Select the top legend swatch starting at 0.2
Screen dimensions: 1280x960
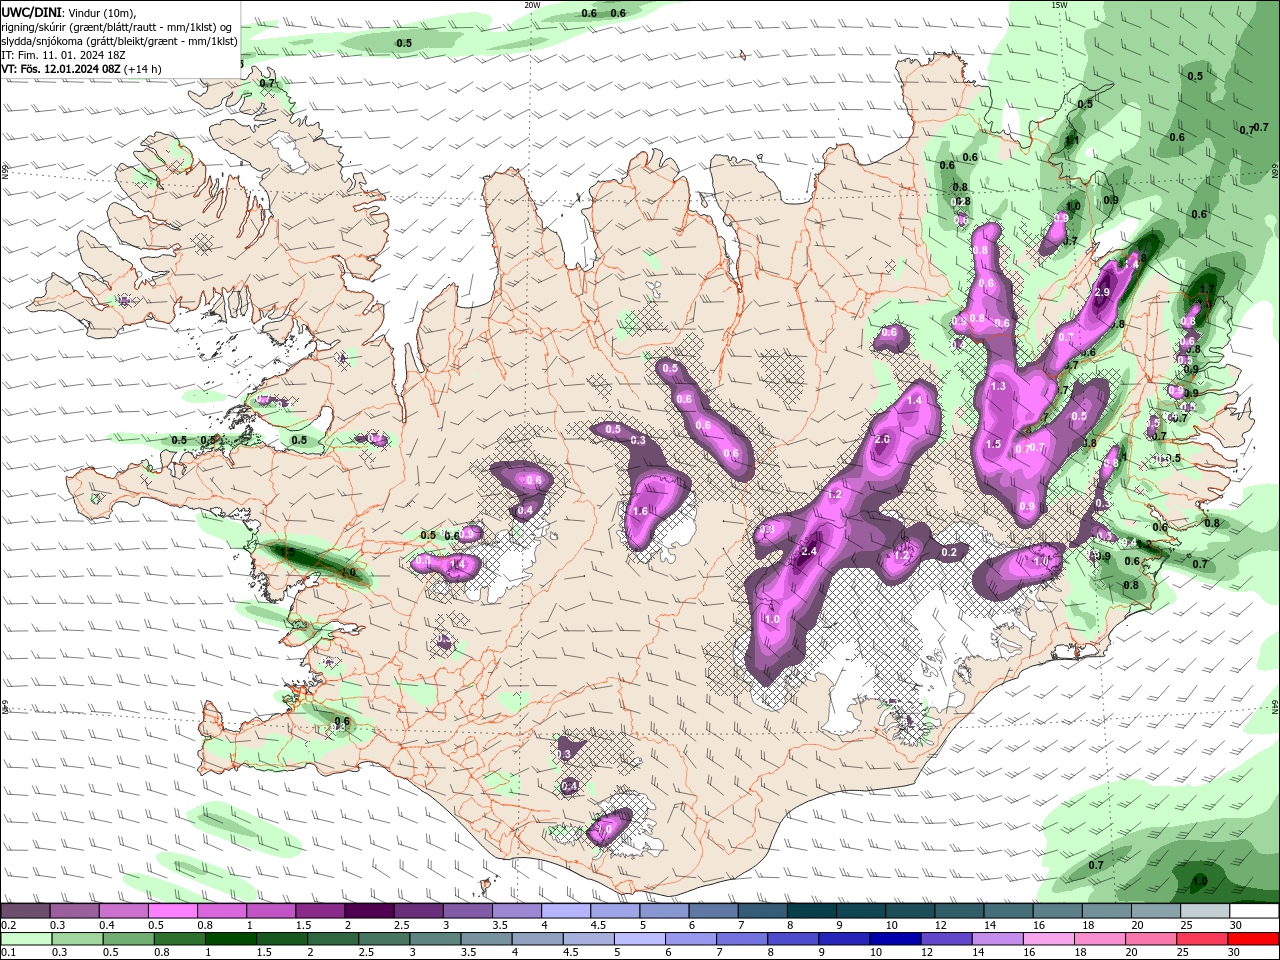click(25, 911)
